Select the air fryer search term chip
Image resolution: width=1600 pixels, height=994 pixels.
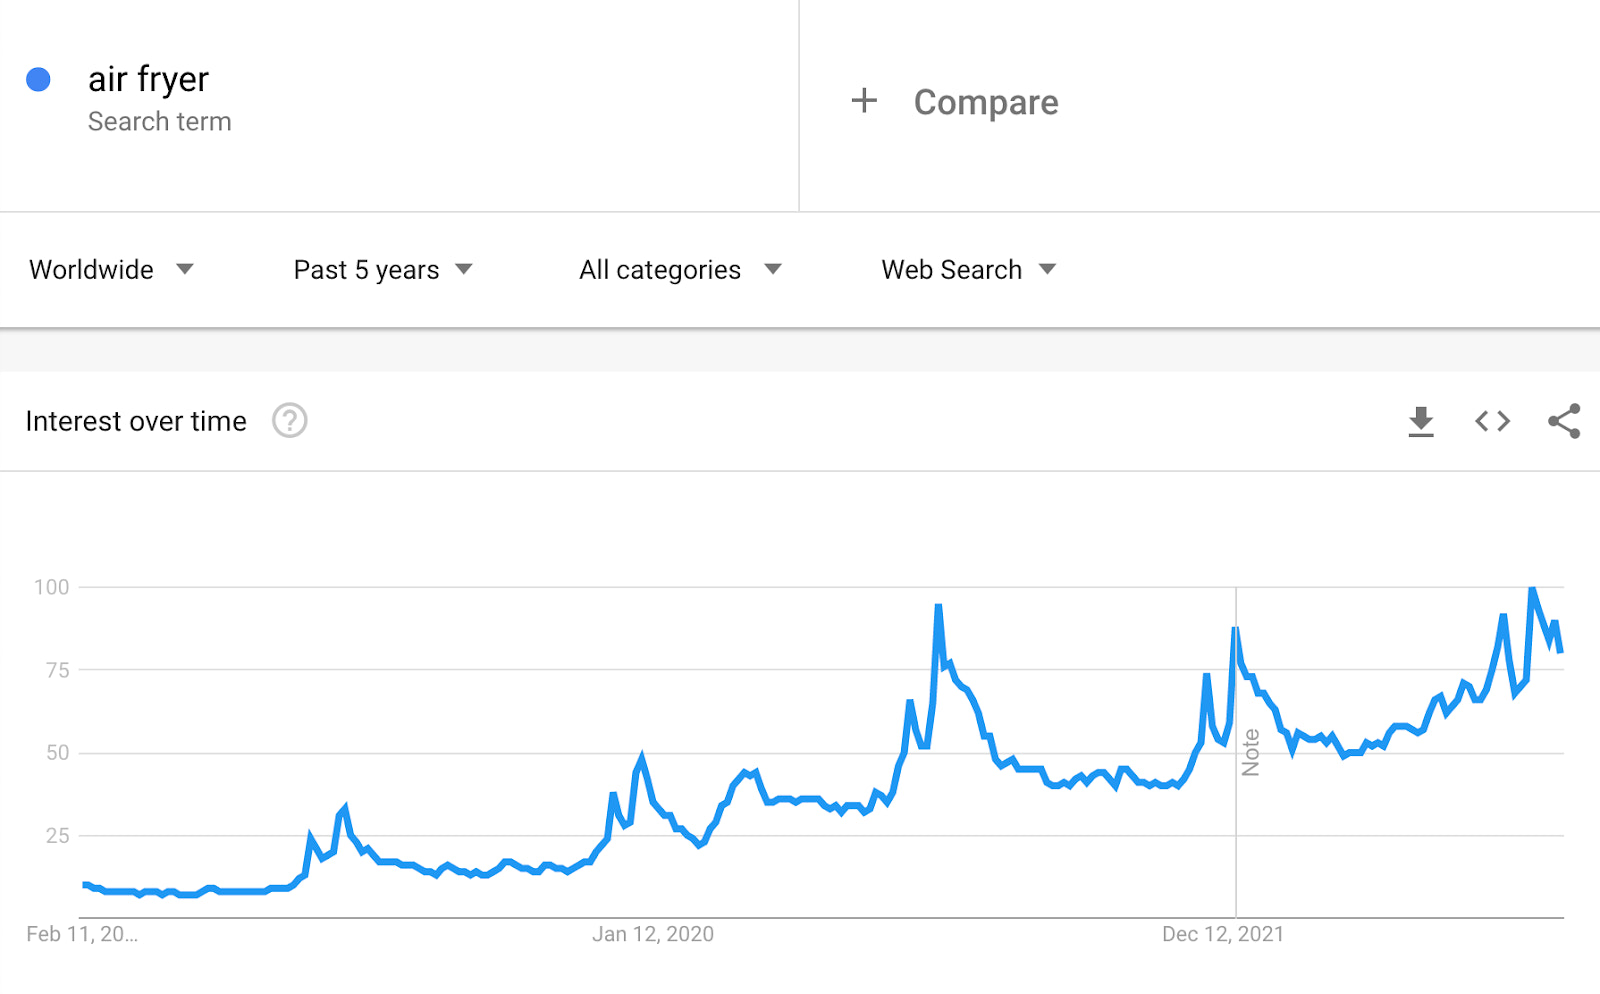(x=147, y=78)
